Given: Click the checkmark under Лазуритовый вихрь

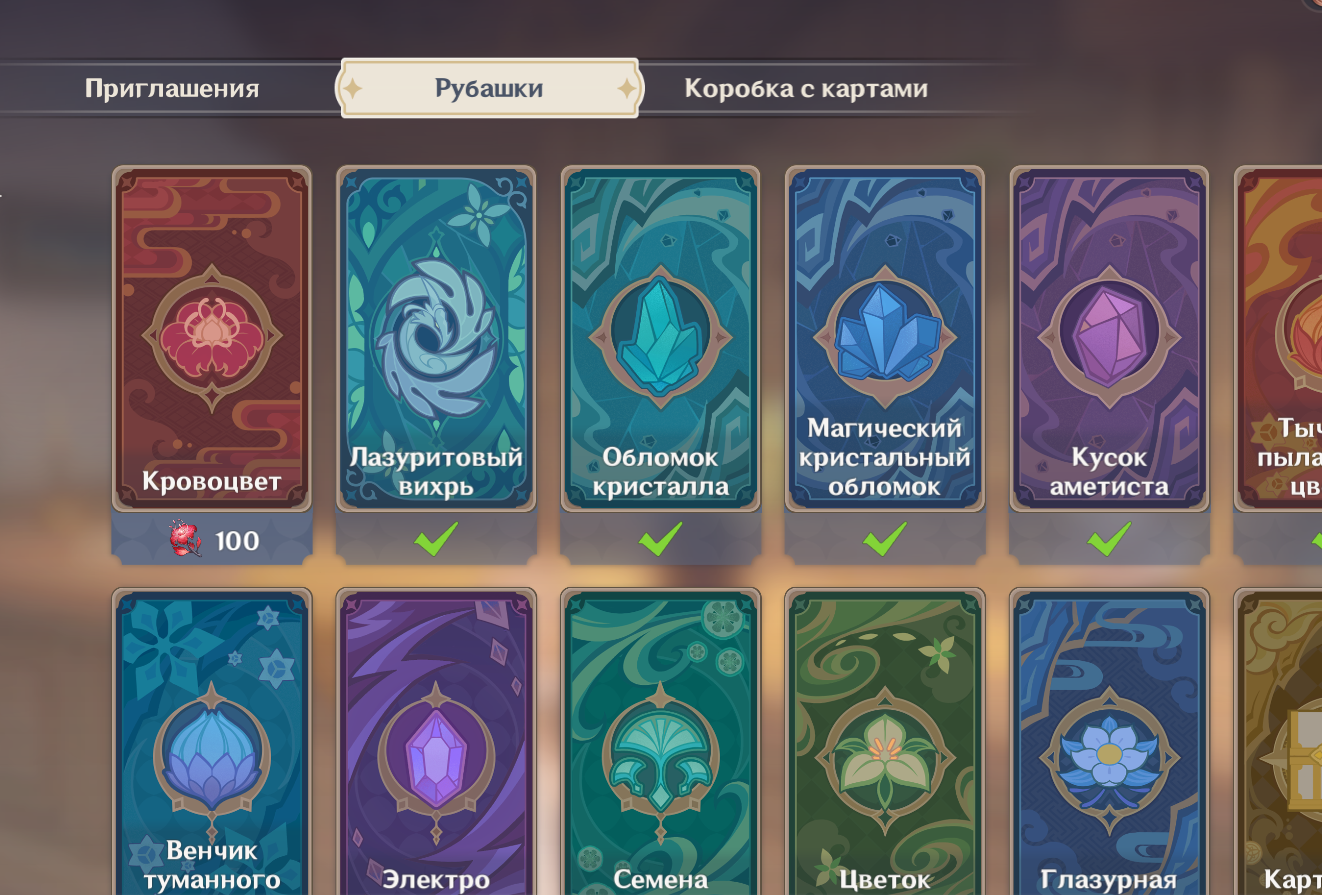Looking at the screenshot, I should 436,540.
